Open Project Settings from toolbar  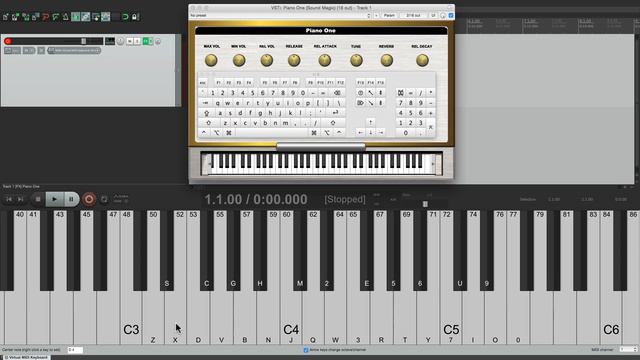pyautogui.click(x=36, y=17)
